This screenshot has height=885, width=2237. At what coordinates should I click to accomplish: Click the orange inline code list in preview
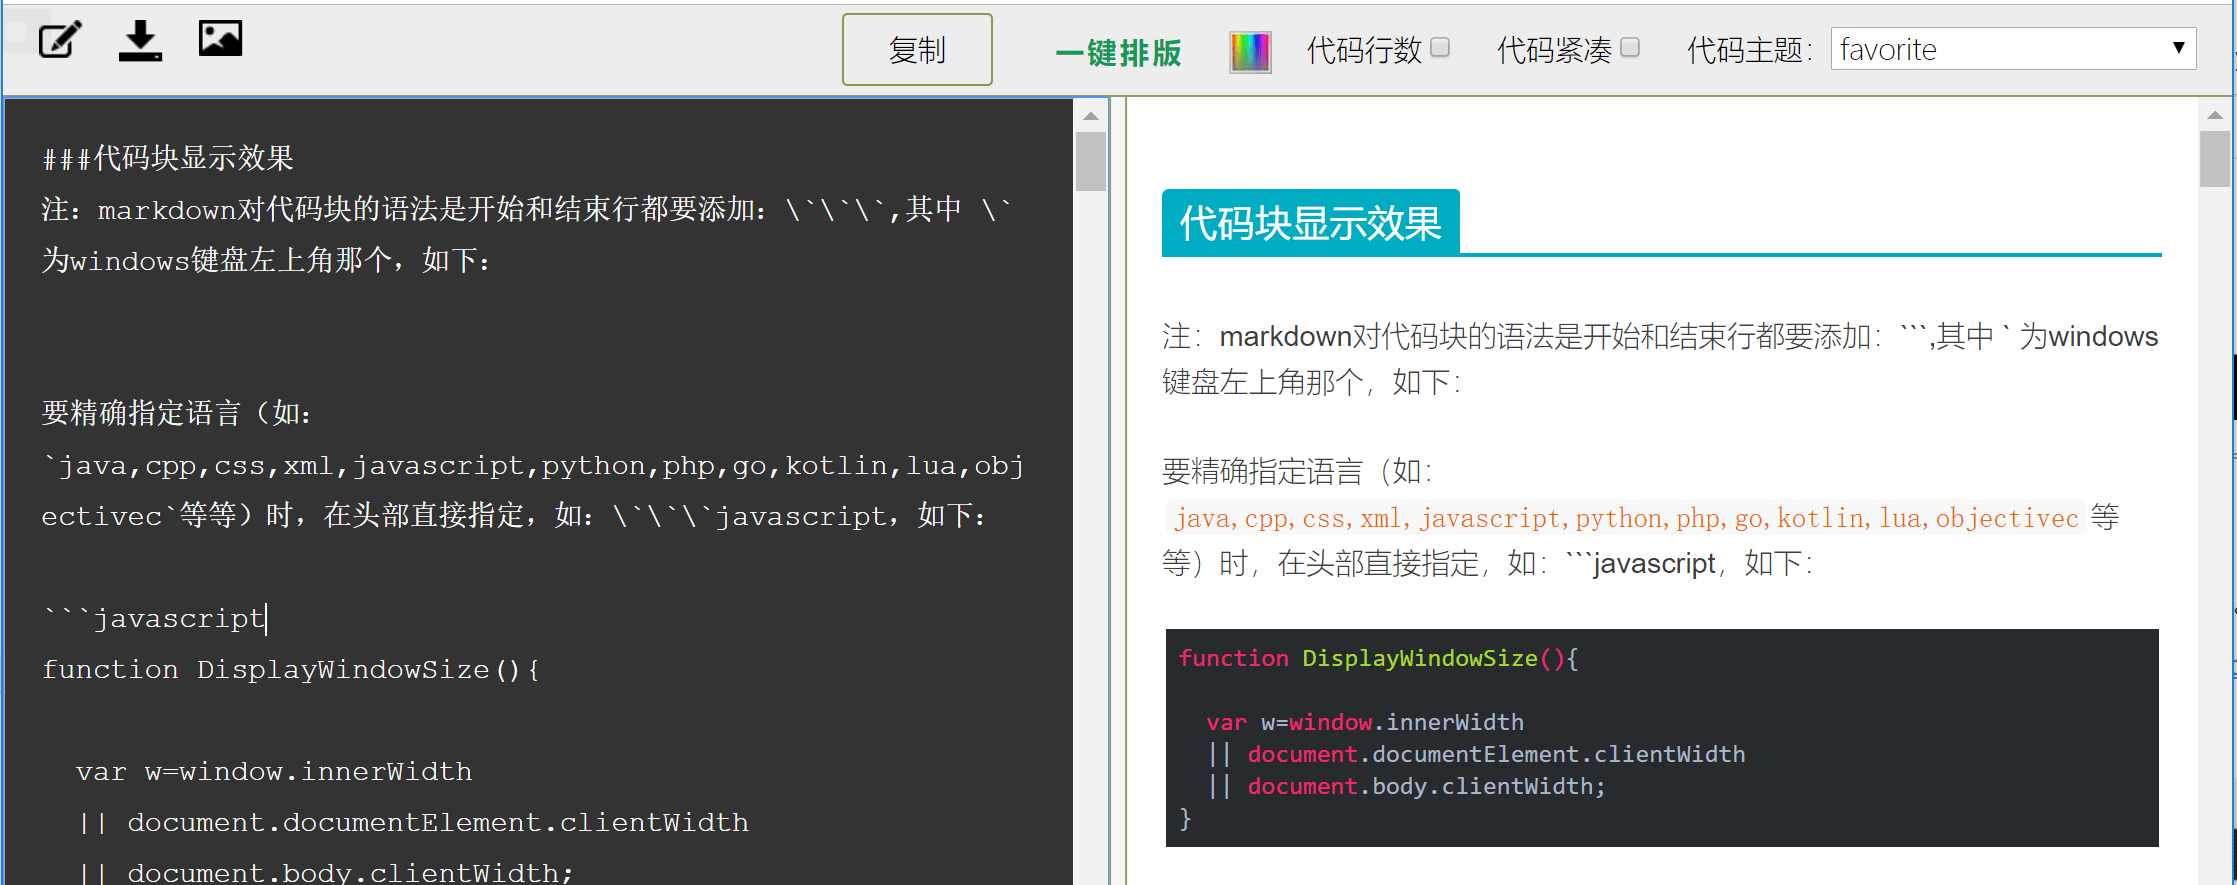1626,518
